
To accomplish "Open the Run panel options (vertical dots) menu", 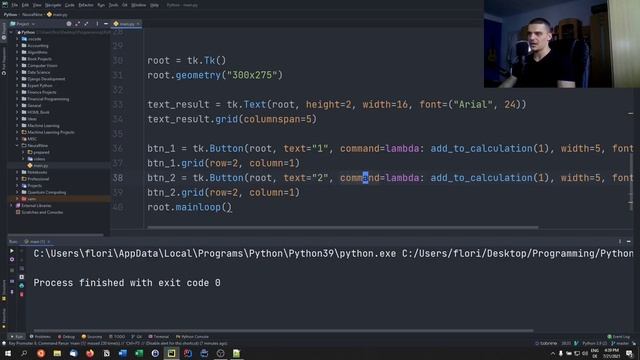I will click(x=620, y=242).
